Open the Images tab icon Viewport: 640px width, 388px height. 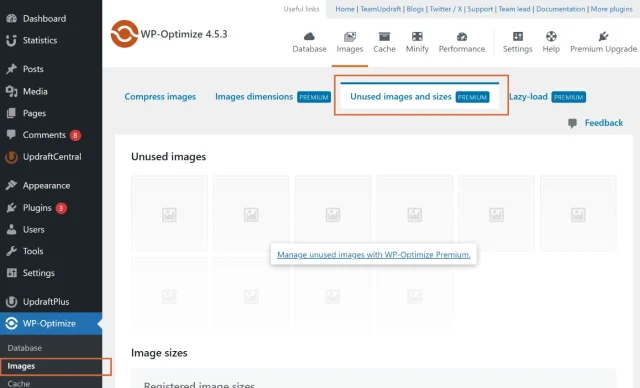(350, 37)
